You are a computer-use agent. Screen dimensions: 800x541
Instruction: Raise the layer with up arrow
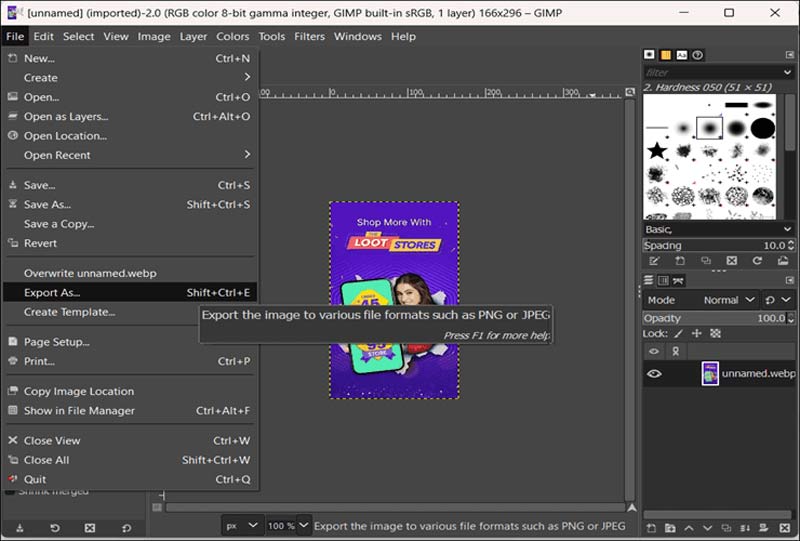point(689,528)
